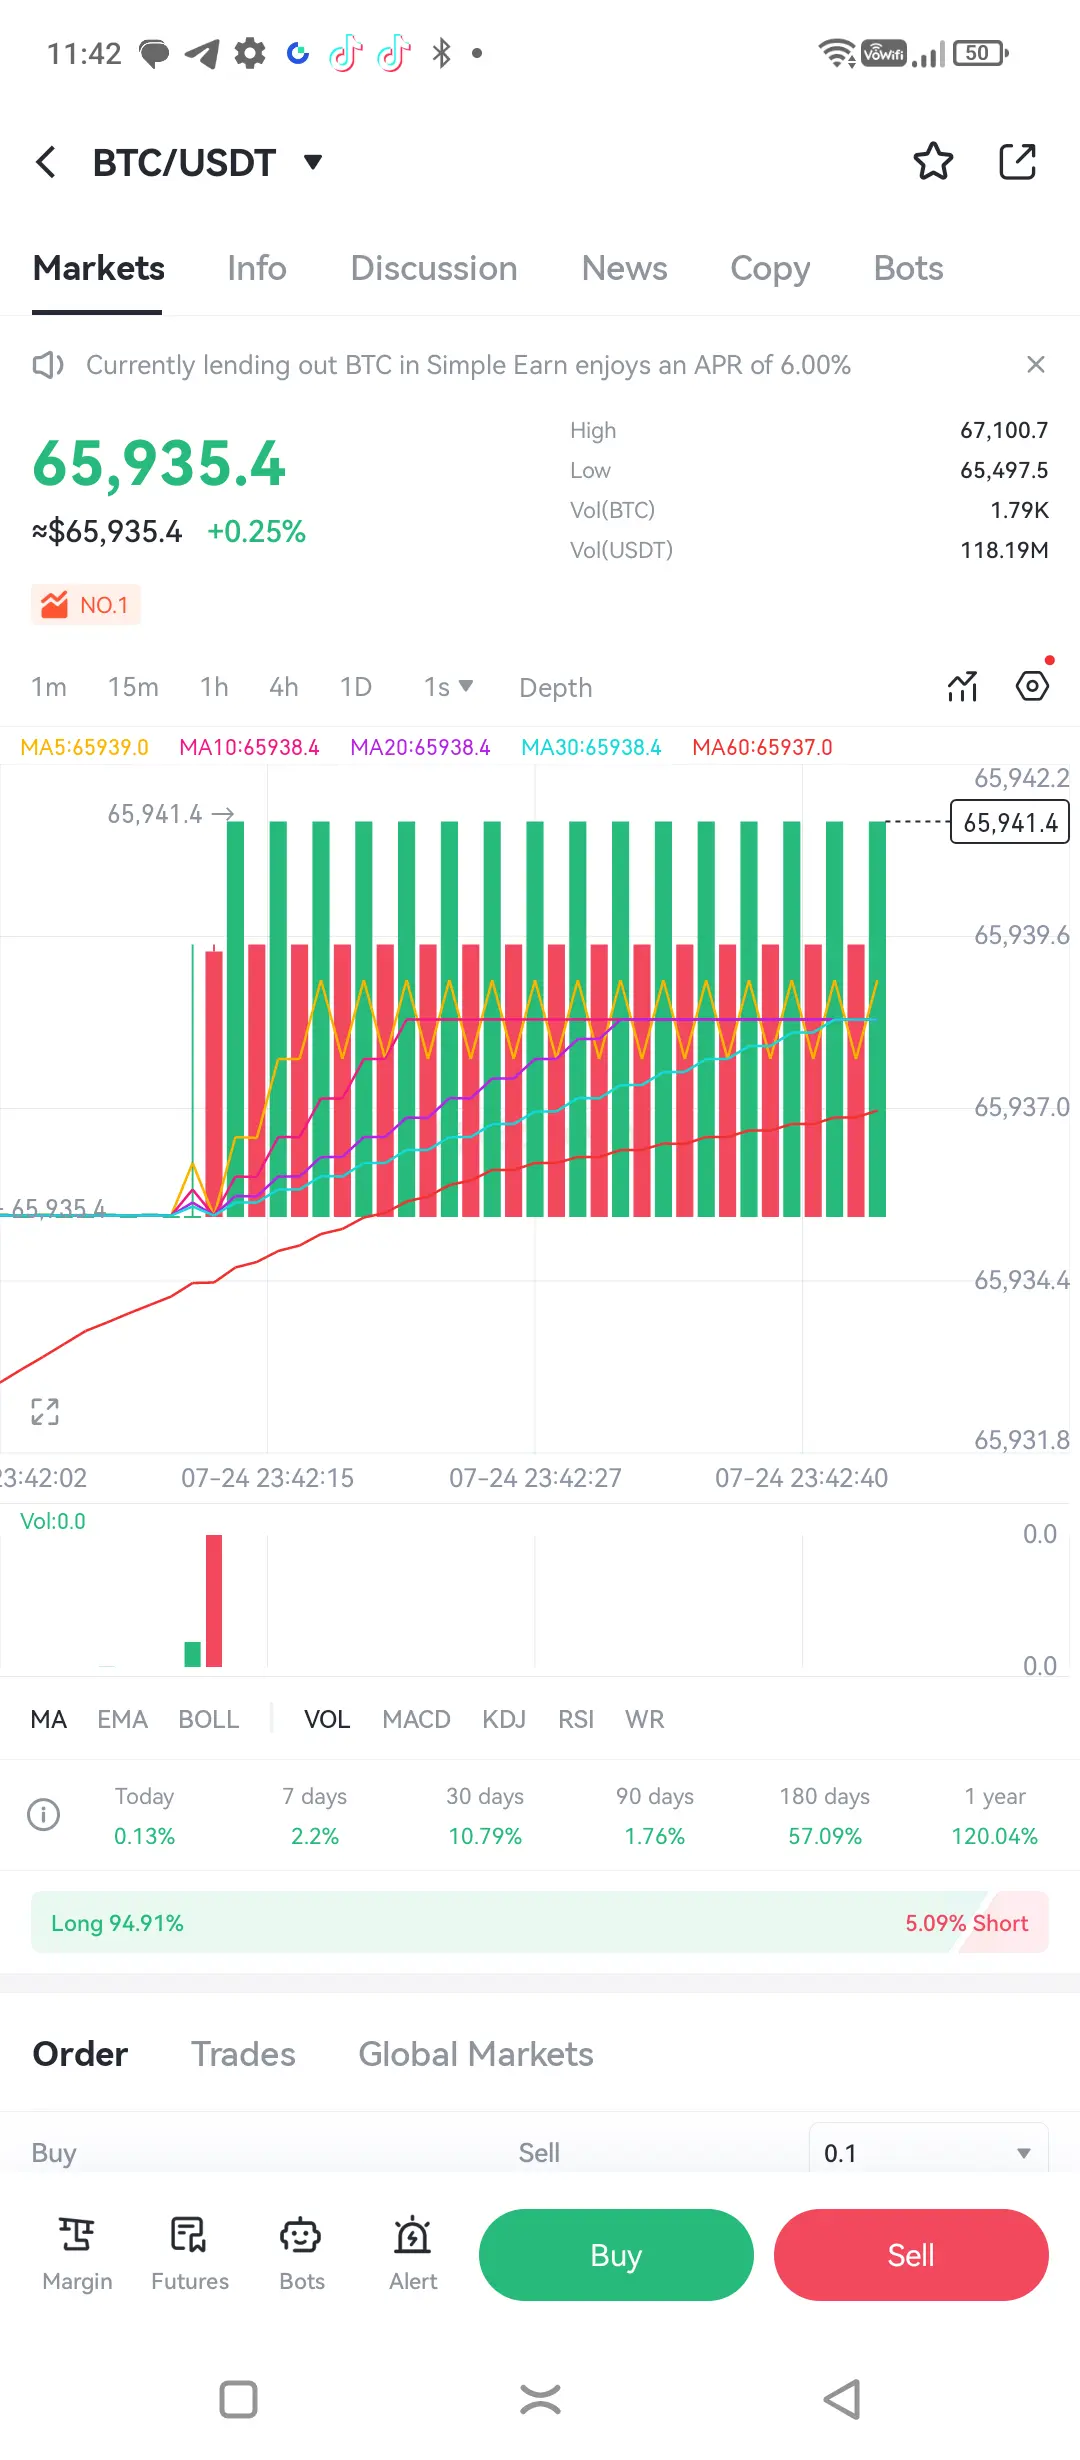Tap the MA60:65937.0 legend value
The height and width of the screenshot is (2460, 1080).
(x=762, y=747)
